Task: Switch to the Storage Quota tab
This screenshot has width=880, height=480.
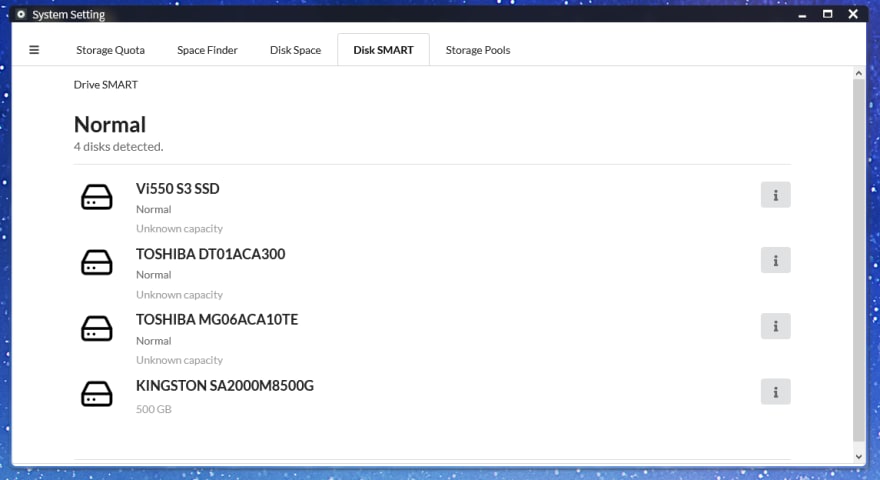Action: coord(111,50)
